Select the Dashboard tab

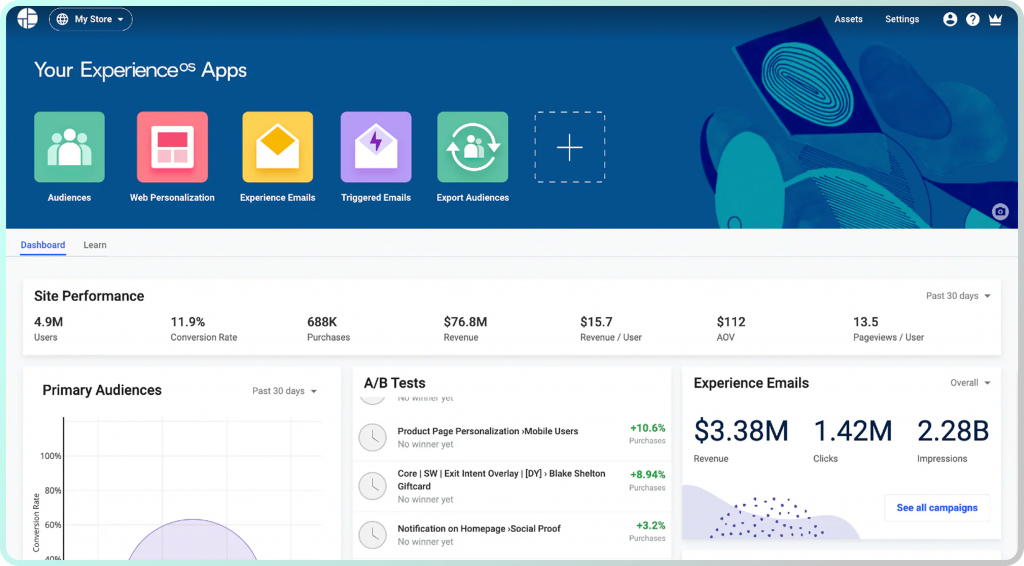[43, 245]
